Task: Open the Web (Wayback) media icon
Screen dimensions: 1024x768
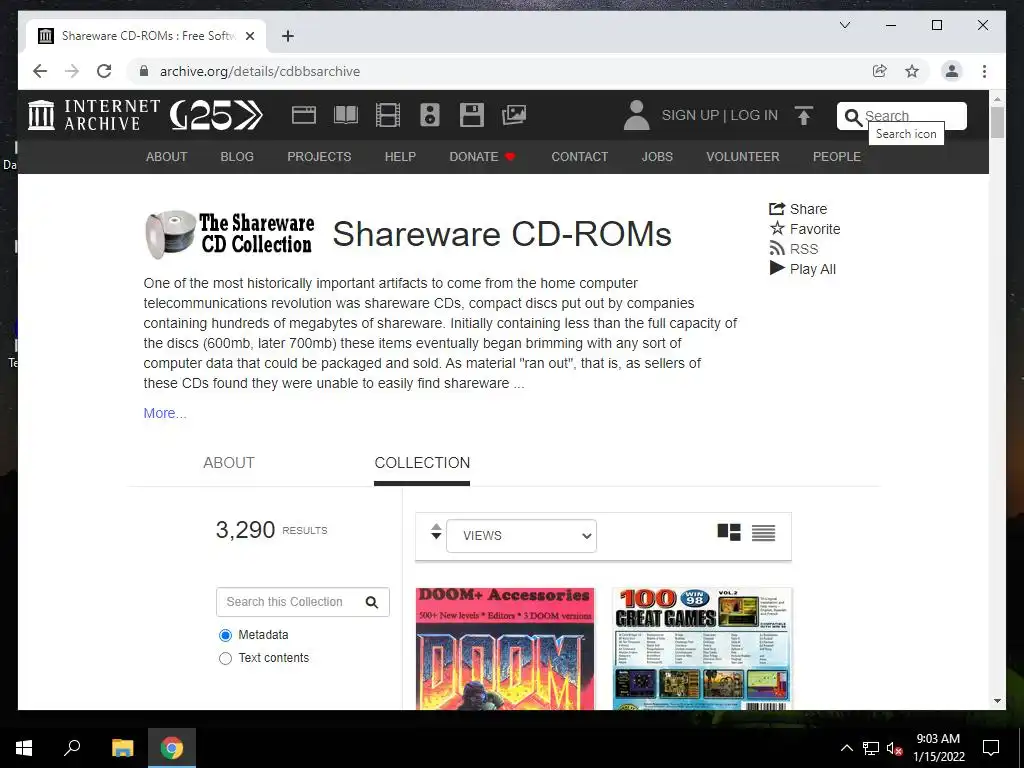Action: tap(304, 115)
